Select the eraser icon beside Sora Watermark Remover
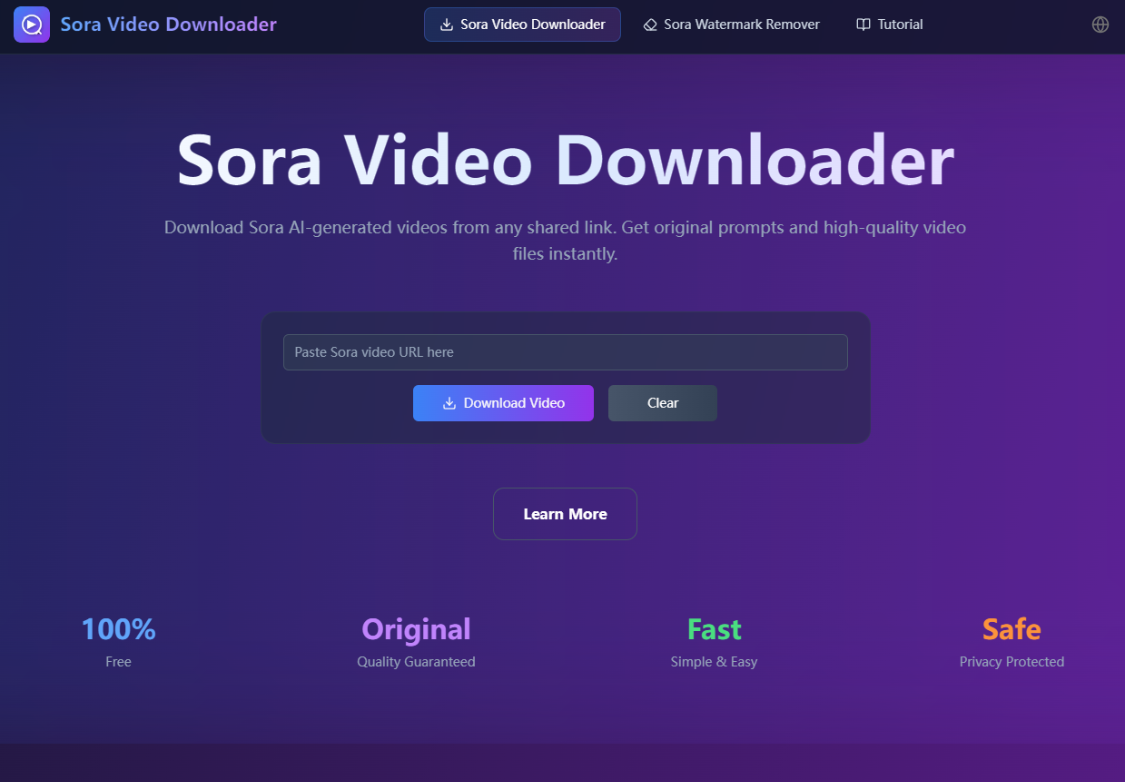The image size is (1125, 782). [651, 23]
